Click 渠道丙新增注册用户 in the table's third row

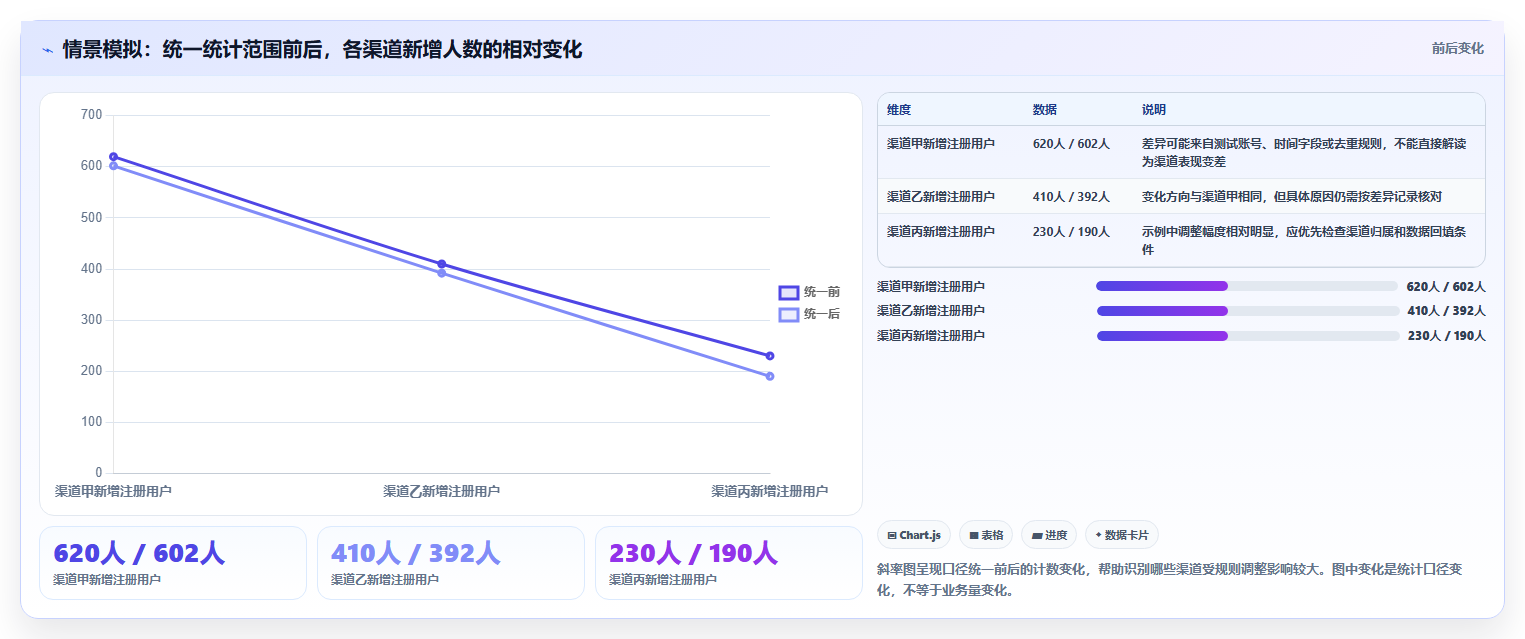941,232
